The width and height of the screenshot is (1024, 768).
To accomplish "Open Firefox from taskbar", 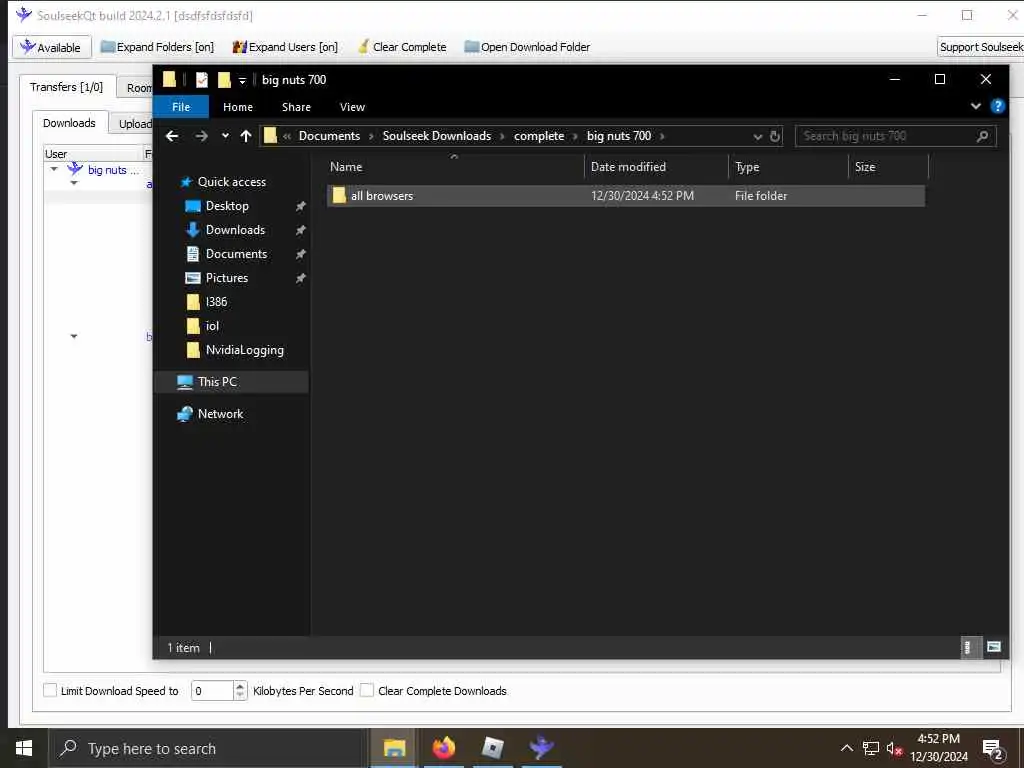I will (443, 748).
